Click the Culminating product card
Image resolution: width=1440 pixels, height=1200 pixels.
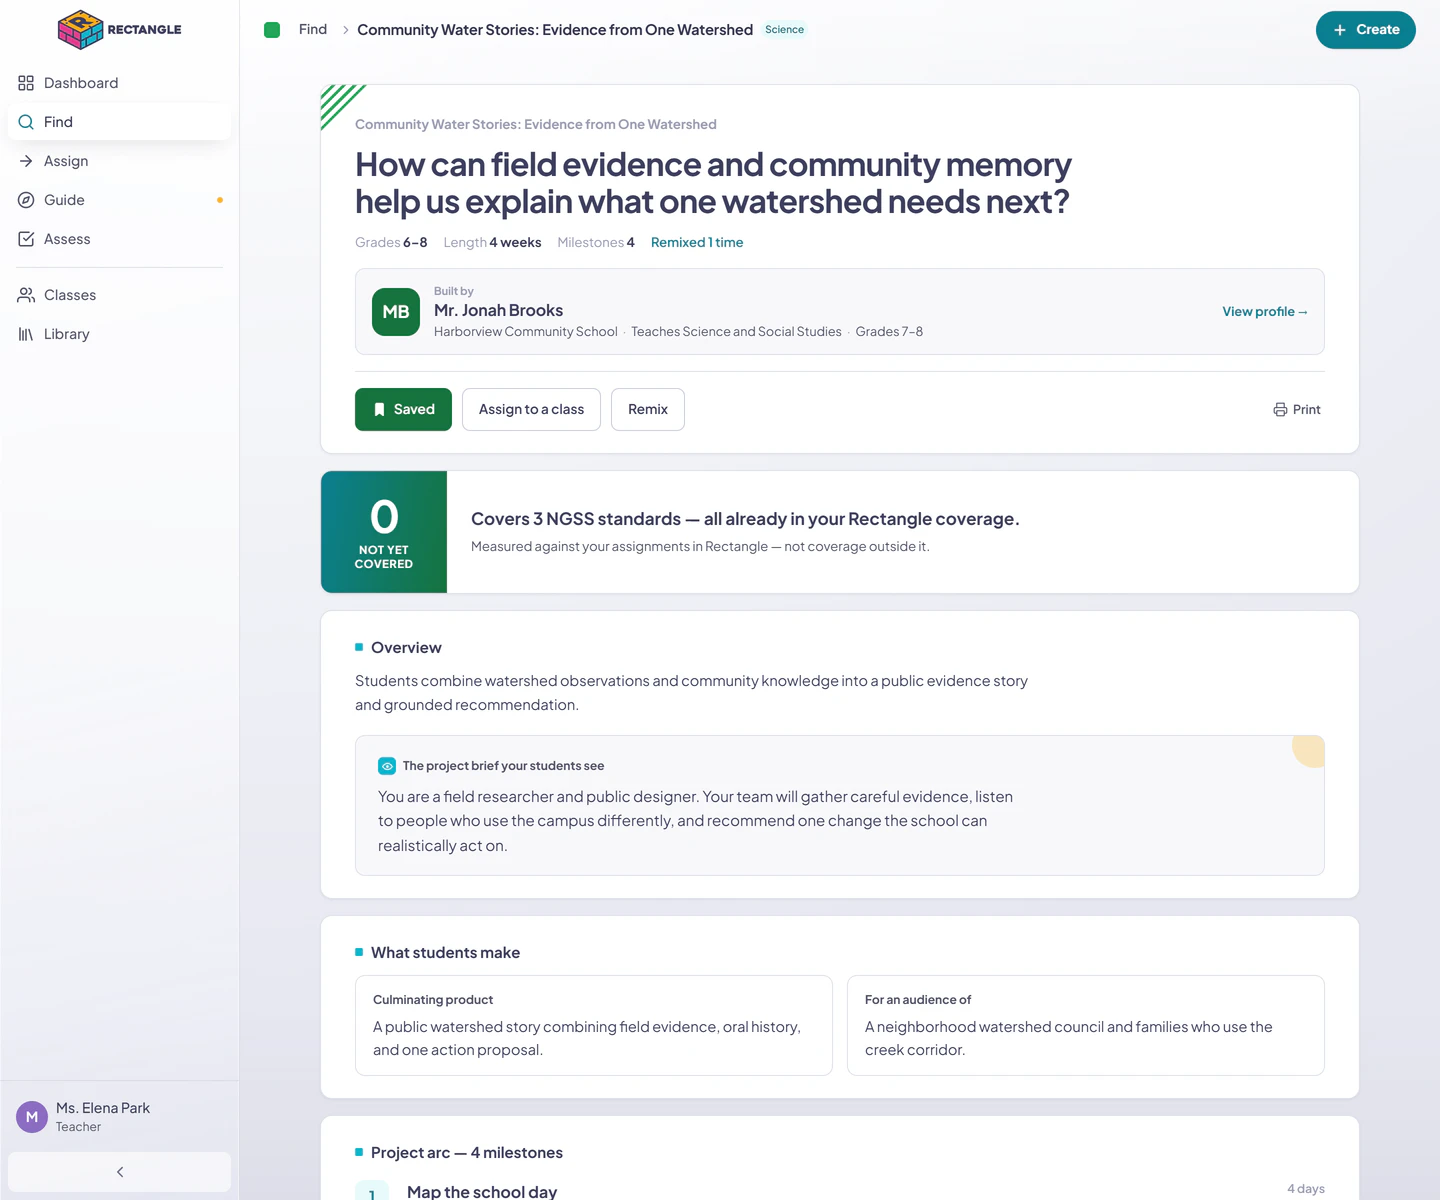coord(594,1026)
